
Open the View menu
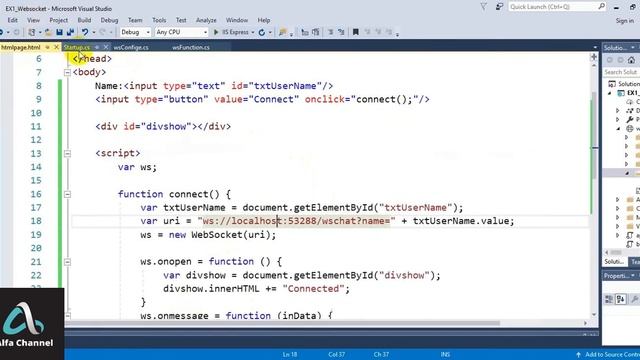[x=33, y=20]
